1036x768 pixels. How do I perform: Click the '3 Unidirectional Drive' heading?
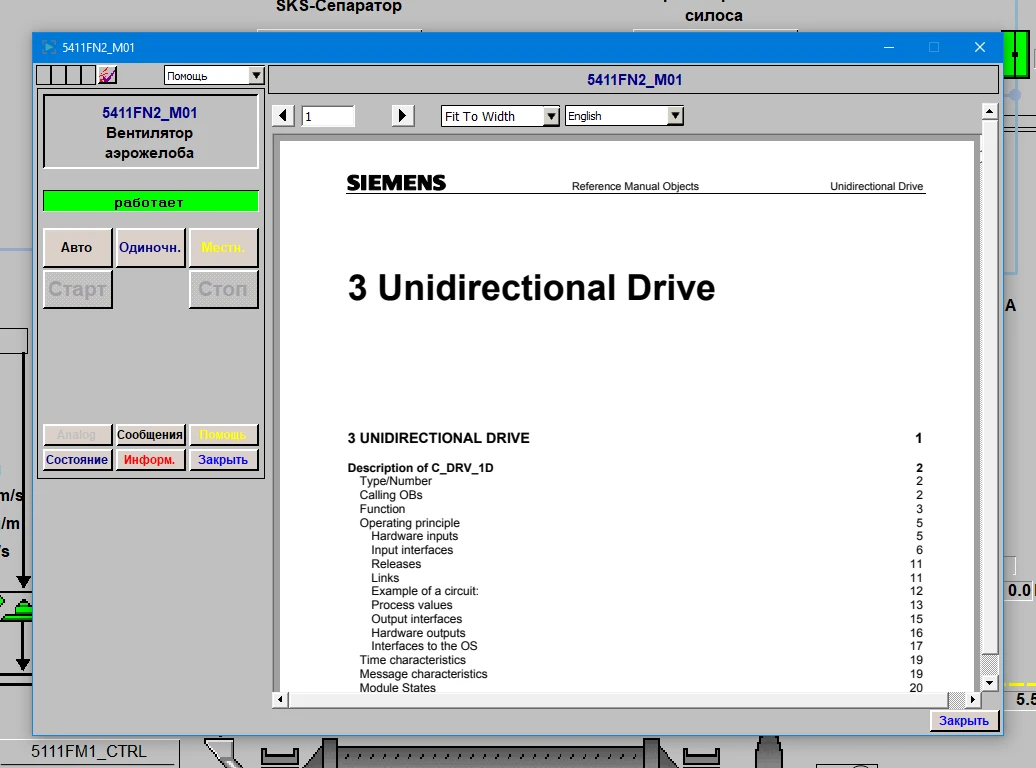(531, 288)
